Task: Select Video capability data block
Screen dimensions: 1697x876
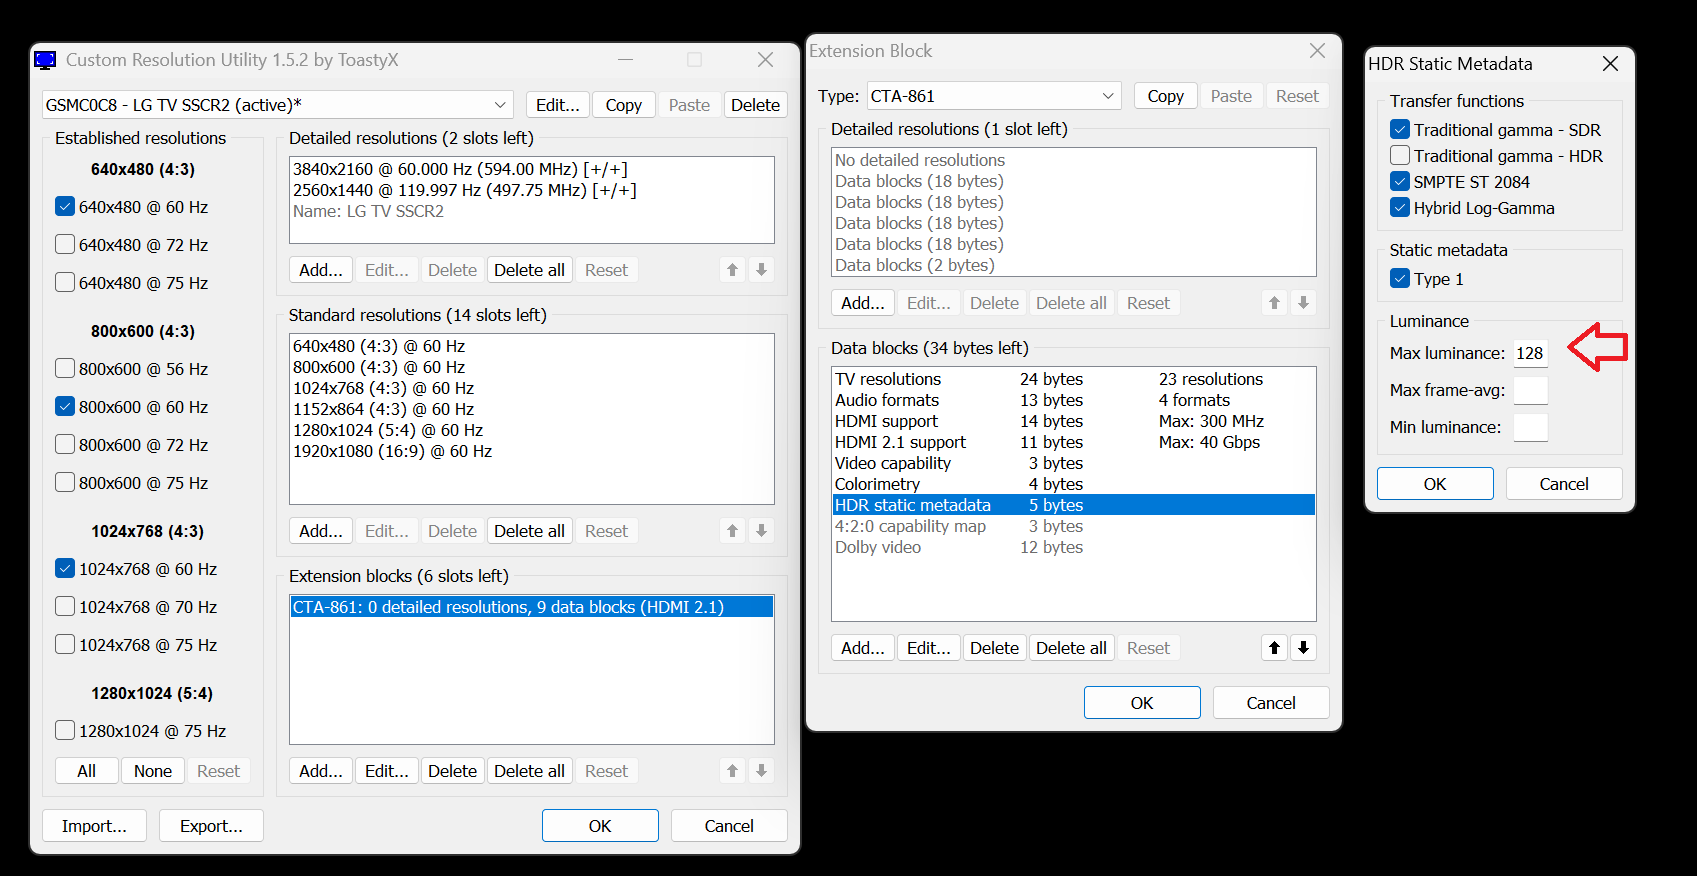Action: pyautogui.click(x=1074, y=463)
